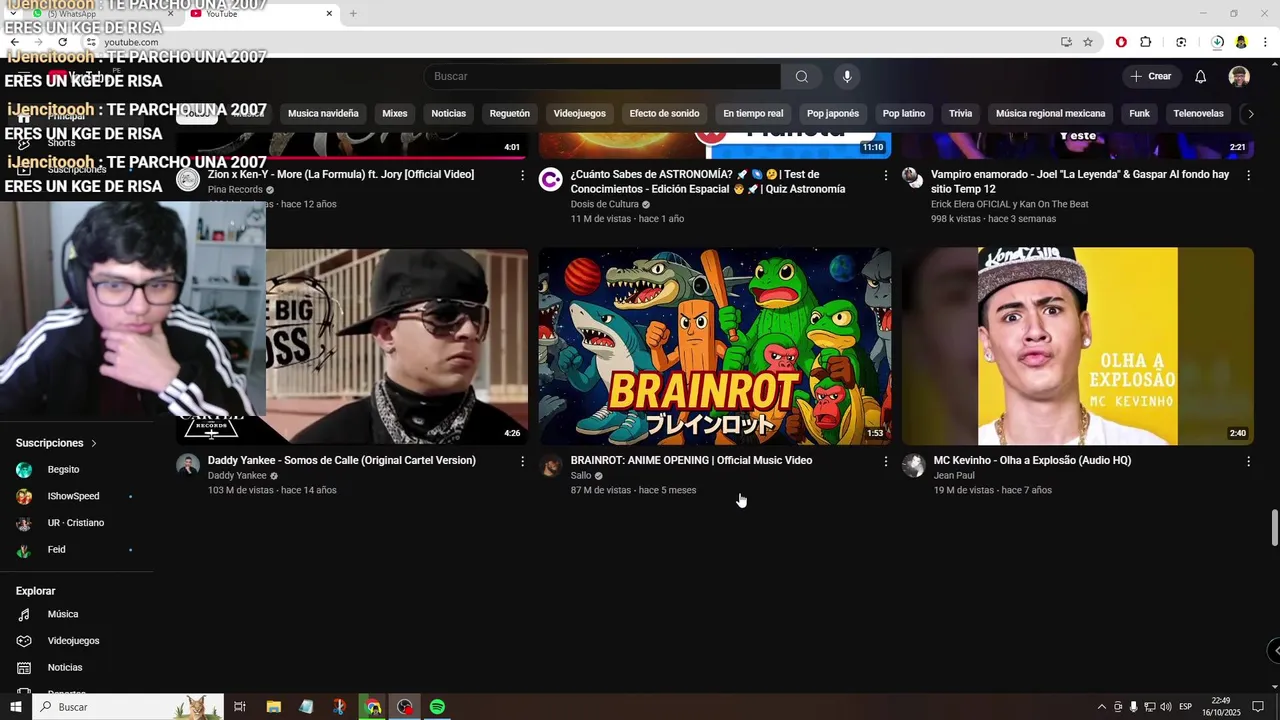The image size is (1280, 720).
Task: Expand the Suscripciones section chevron
Action: pyautogui.click(x=94, y=443)
